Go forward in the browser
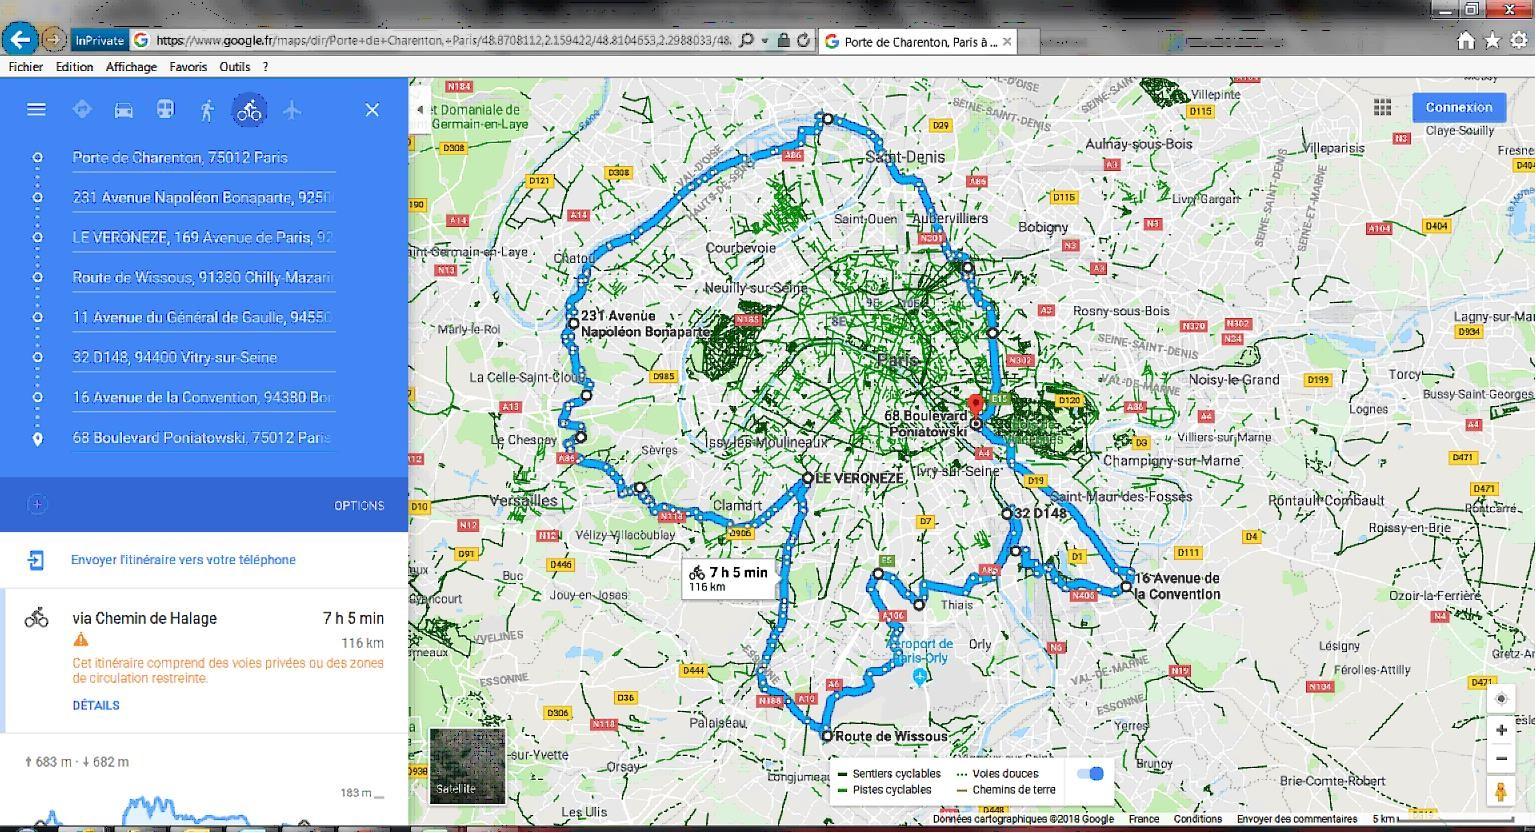This screenshot has width=1536, height=833. pos(52,41)
